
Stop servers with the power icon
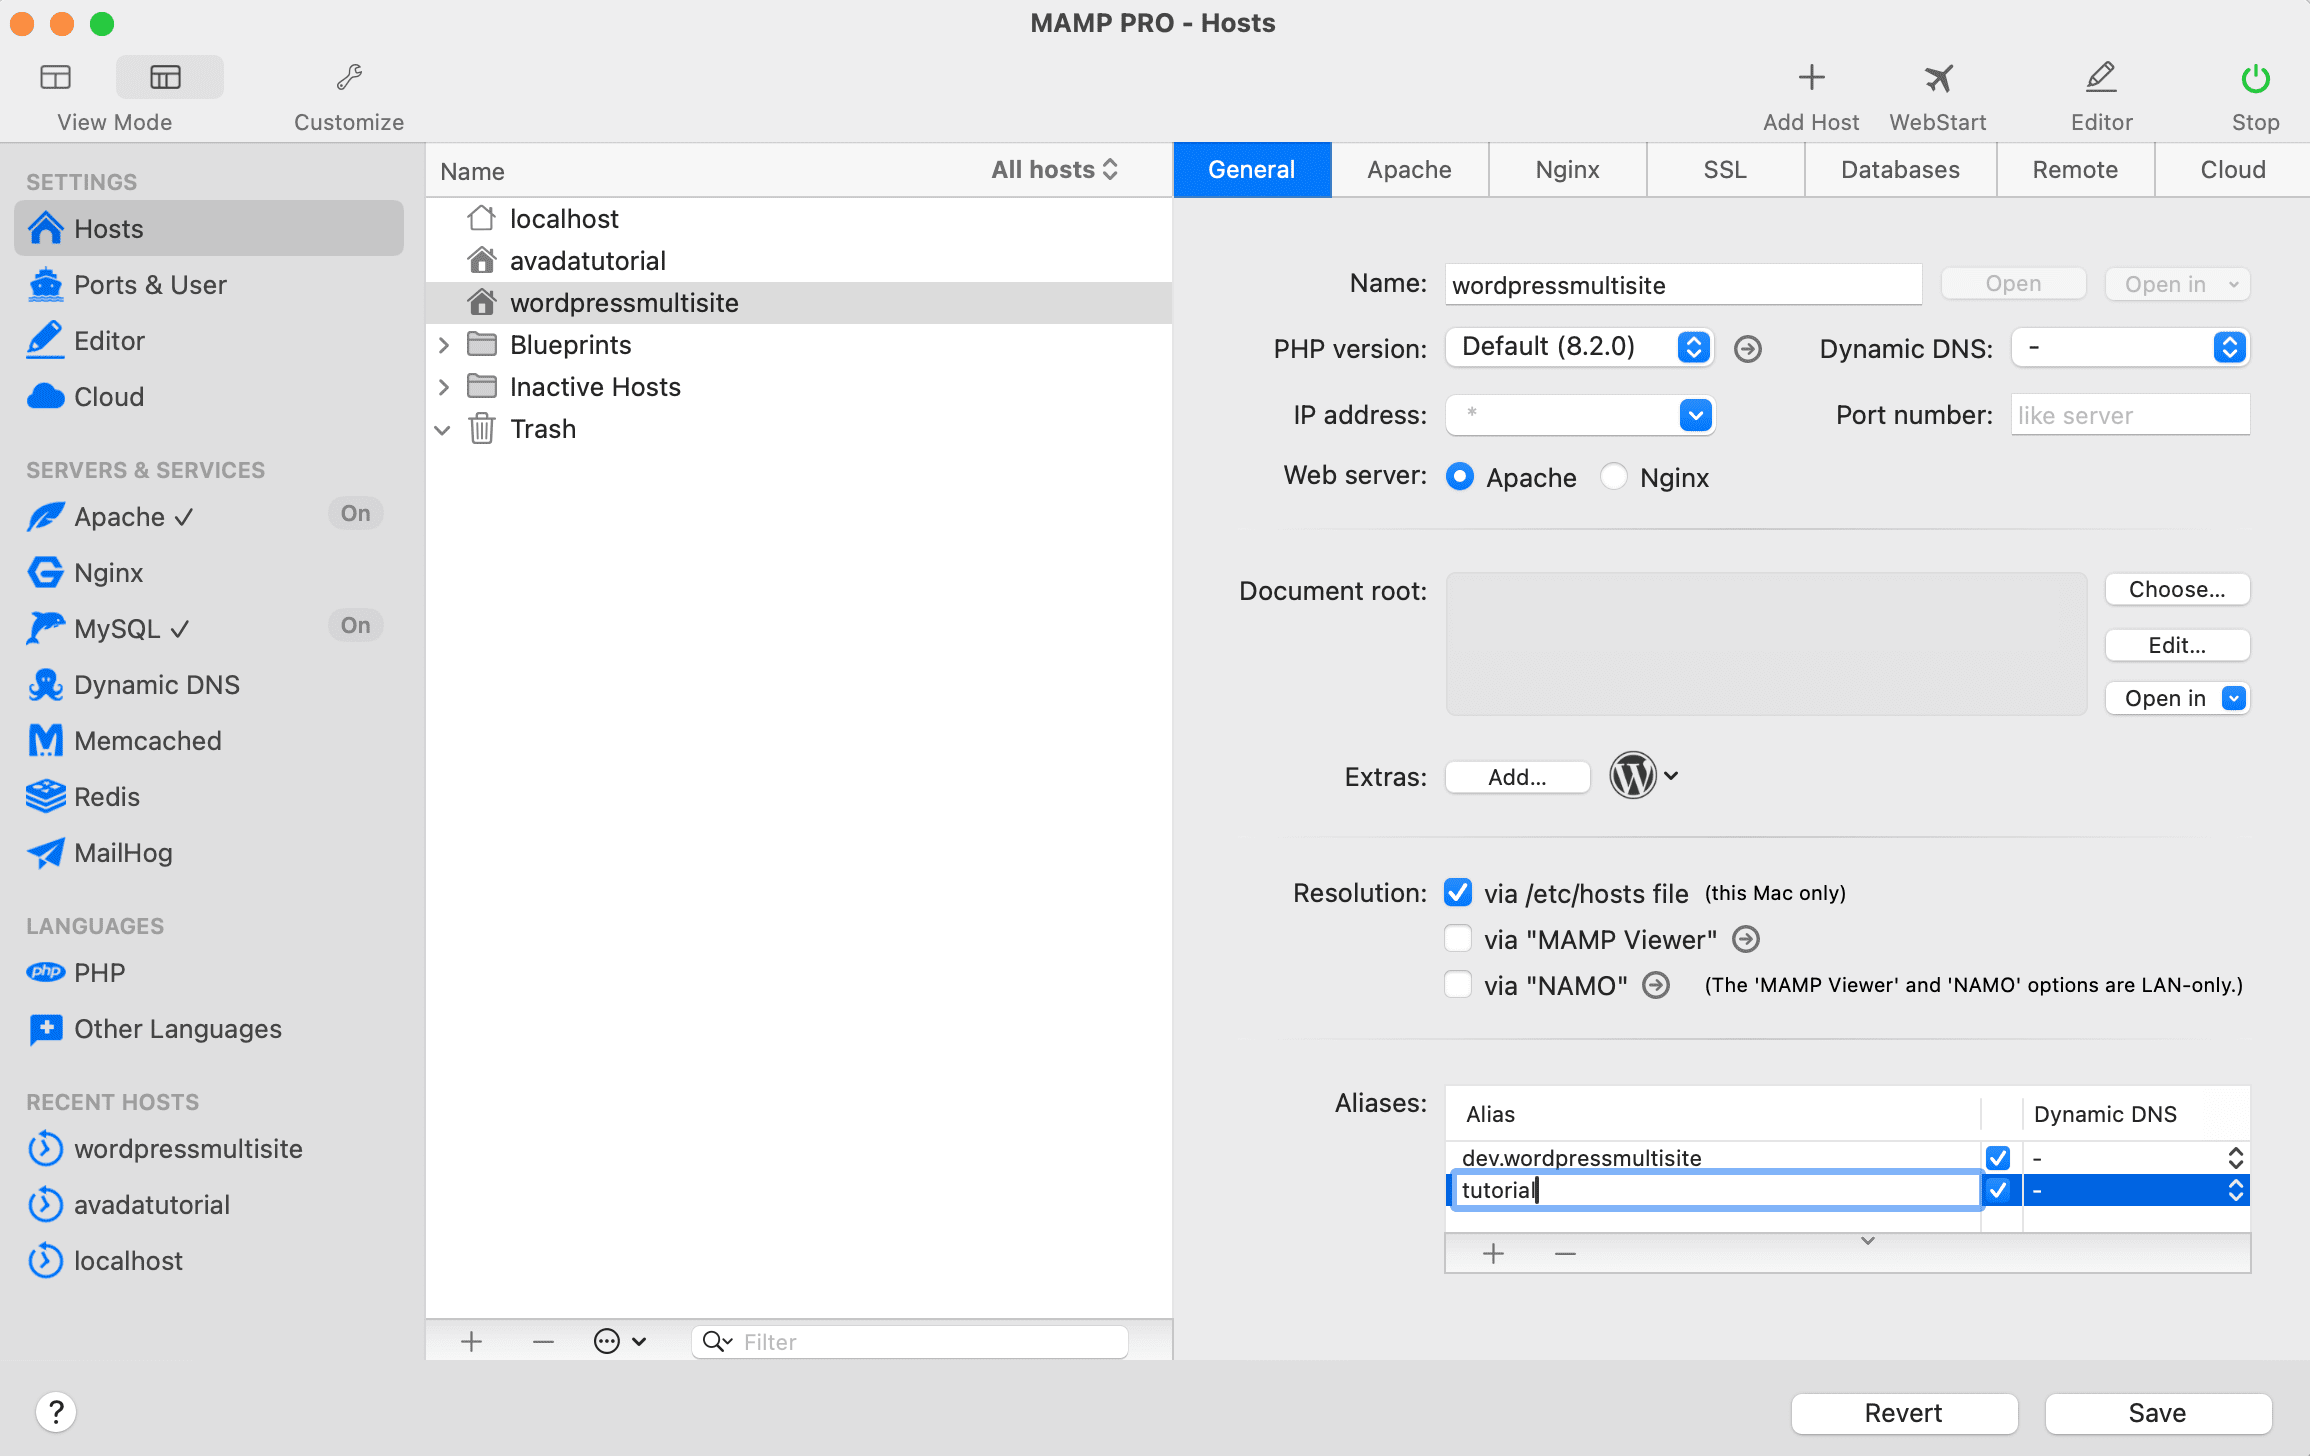point(2255,78)
